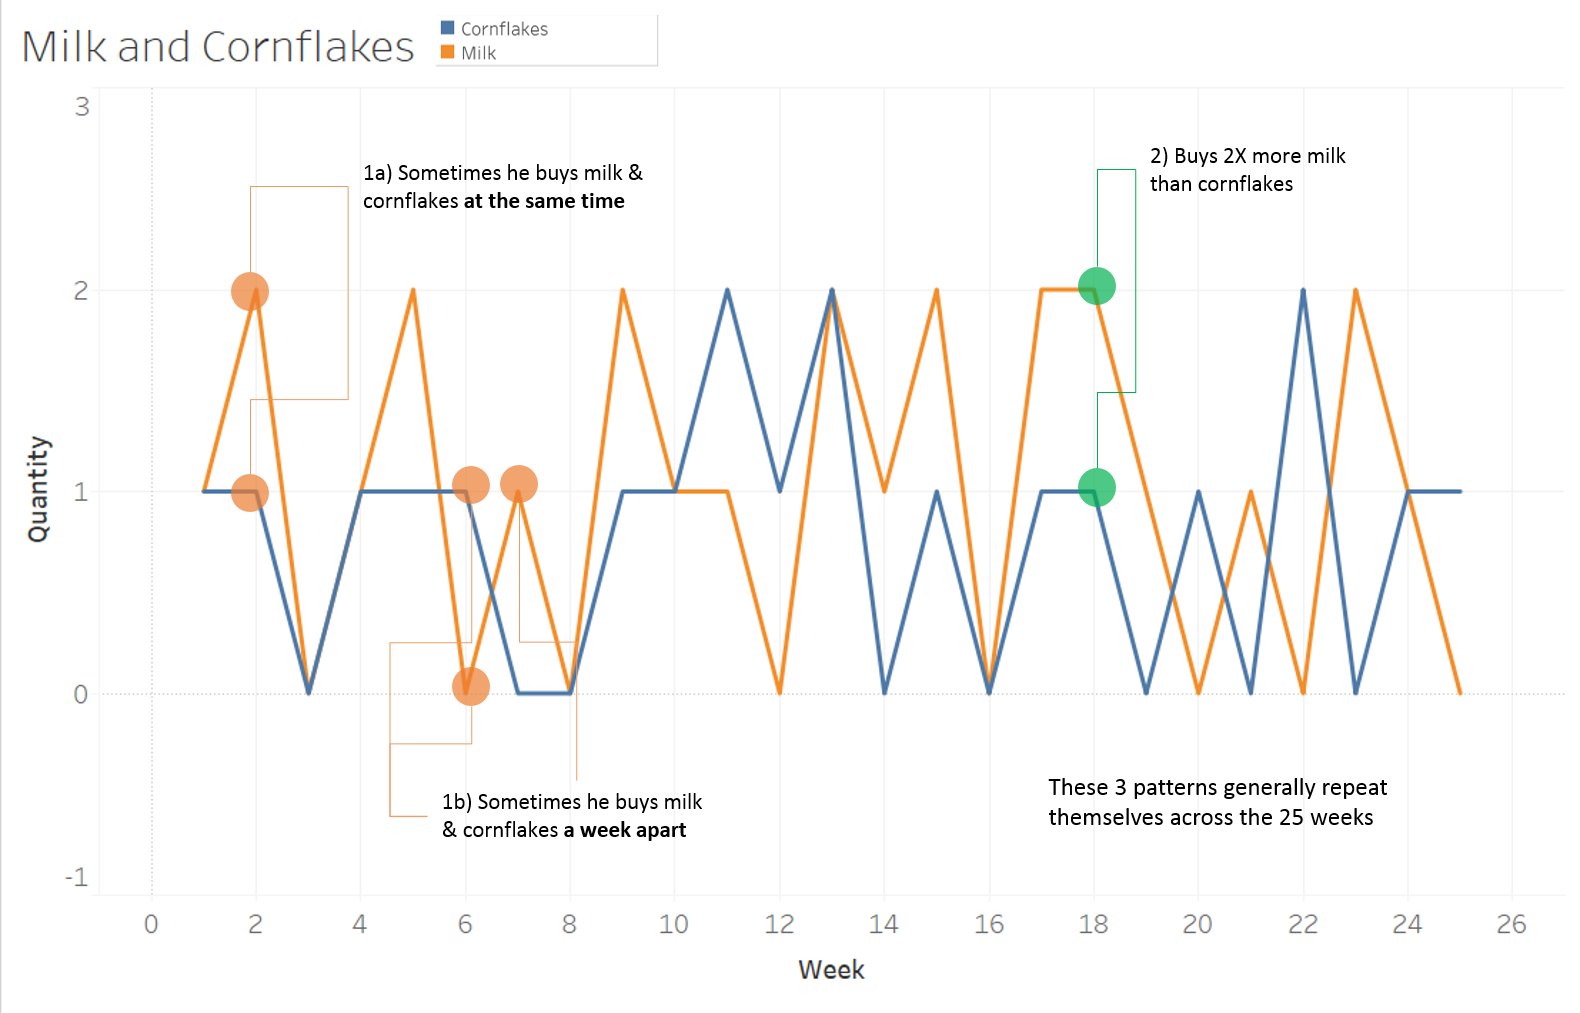Screen dimensions: 1580x1013
Task: Select the green marker at week 18, quantity 1
Action: coord(1097,487)
